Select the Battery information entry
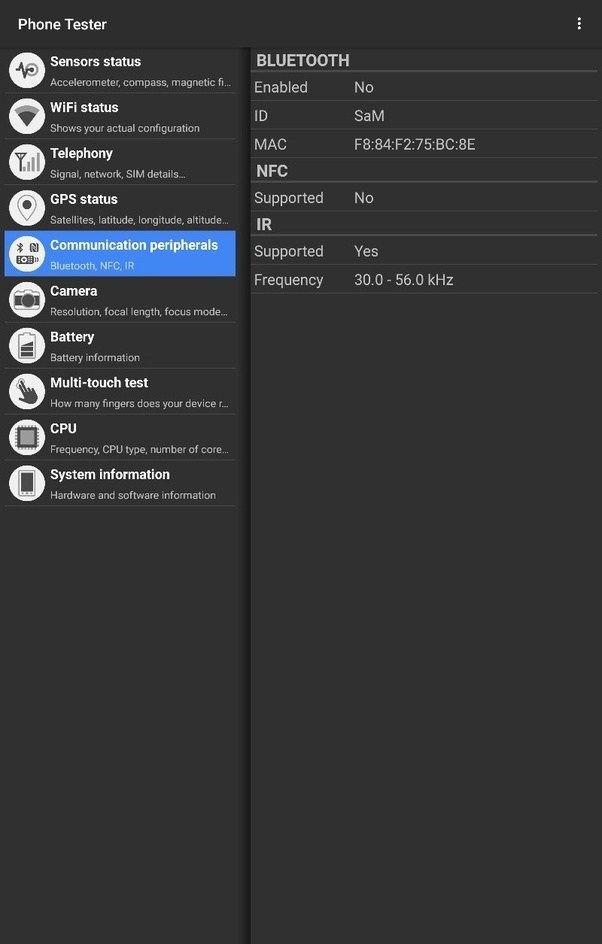Viewport: 602px width, 944px height. pyautogui.click(x=140, y=346)
